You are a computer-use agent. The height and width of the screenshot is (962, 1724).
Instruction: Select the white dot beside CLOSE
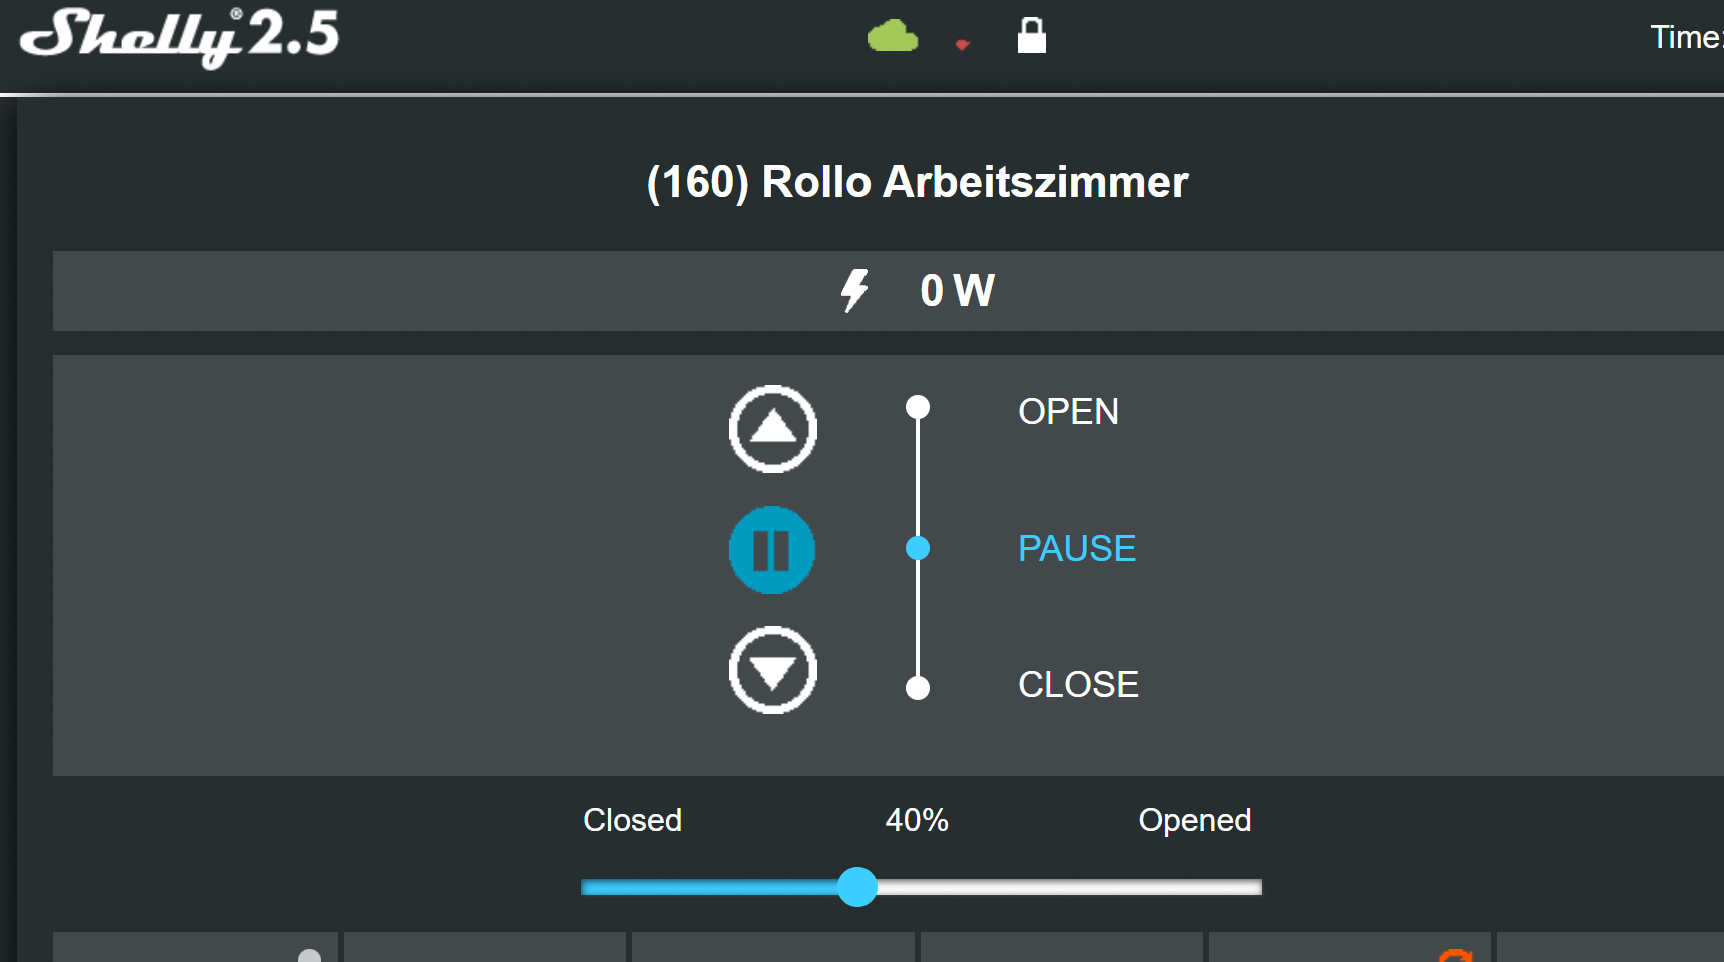tap(918, 687)
